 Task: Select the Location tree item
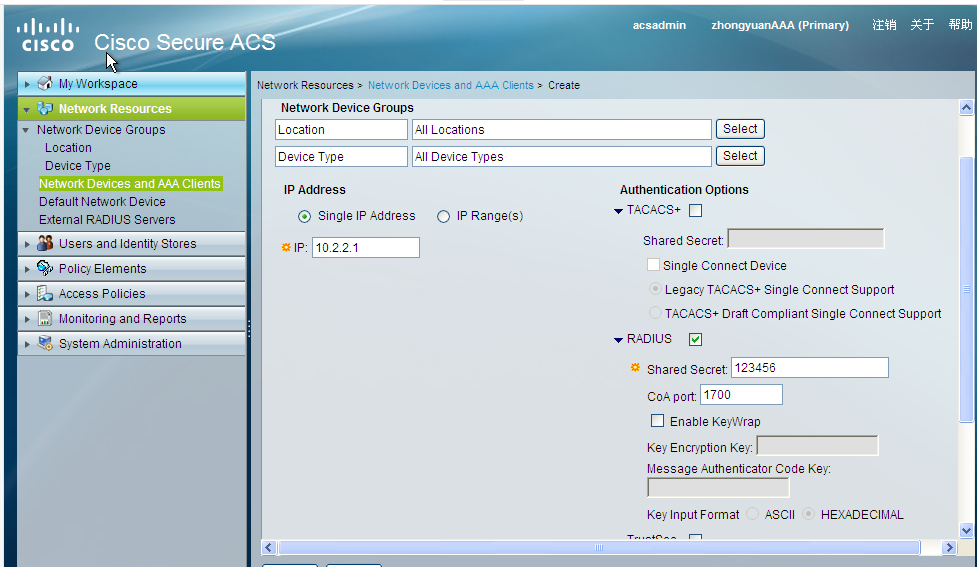click(x=68, y=148)
